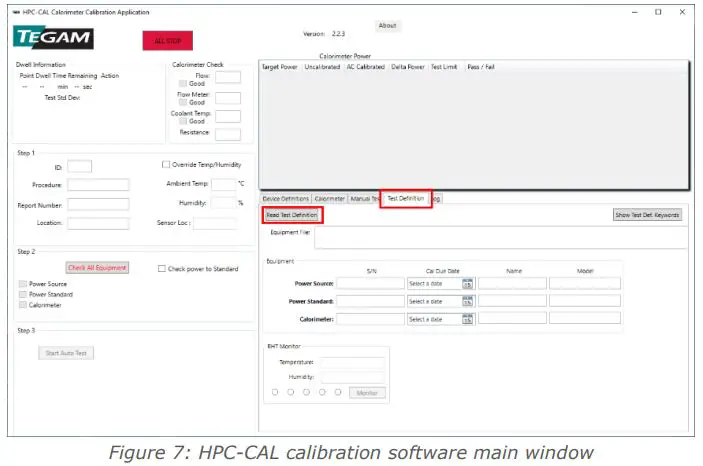Click AC Calibrated column header
Viewport: 703px width, 466px height.
click(366, 67)
